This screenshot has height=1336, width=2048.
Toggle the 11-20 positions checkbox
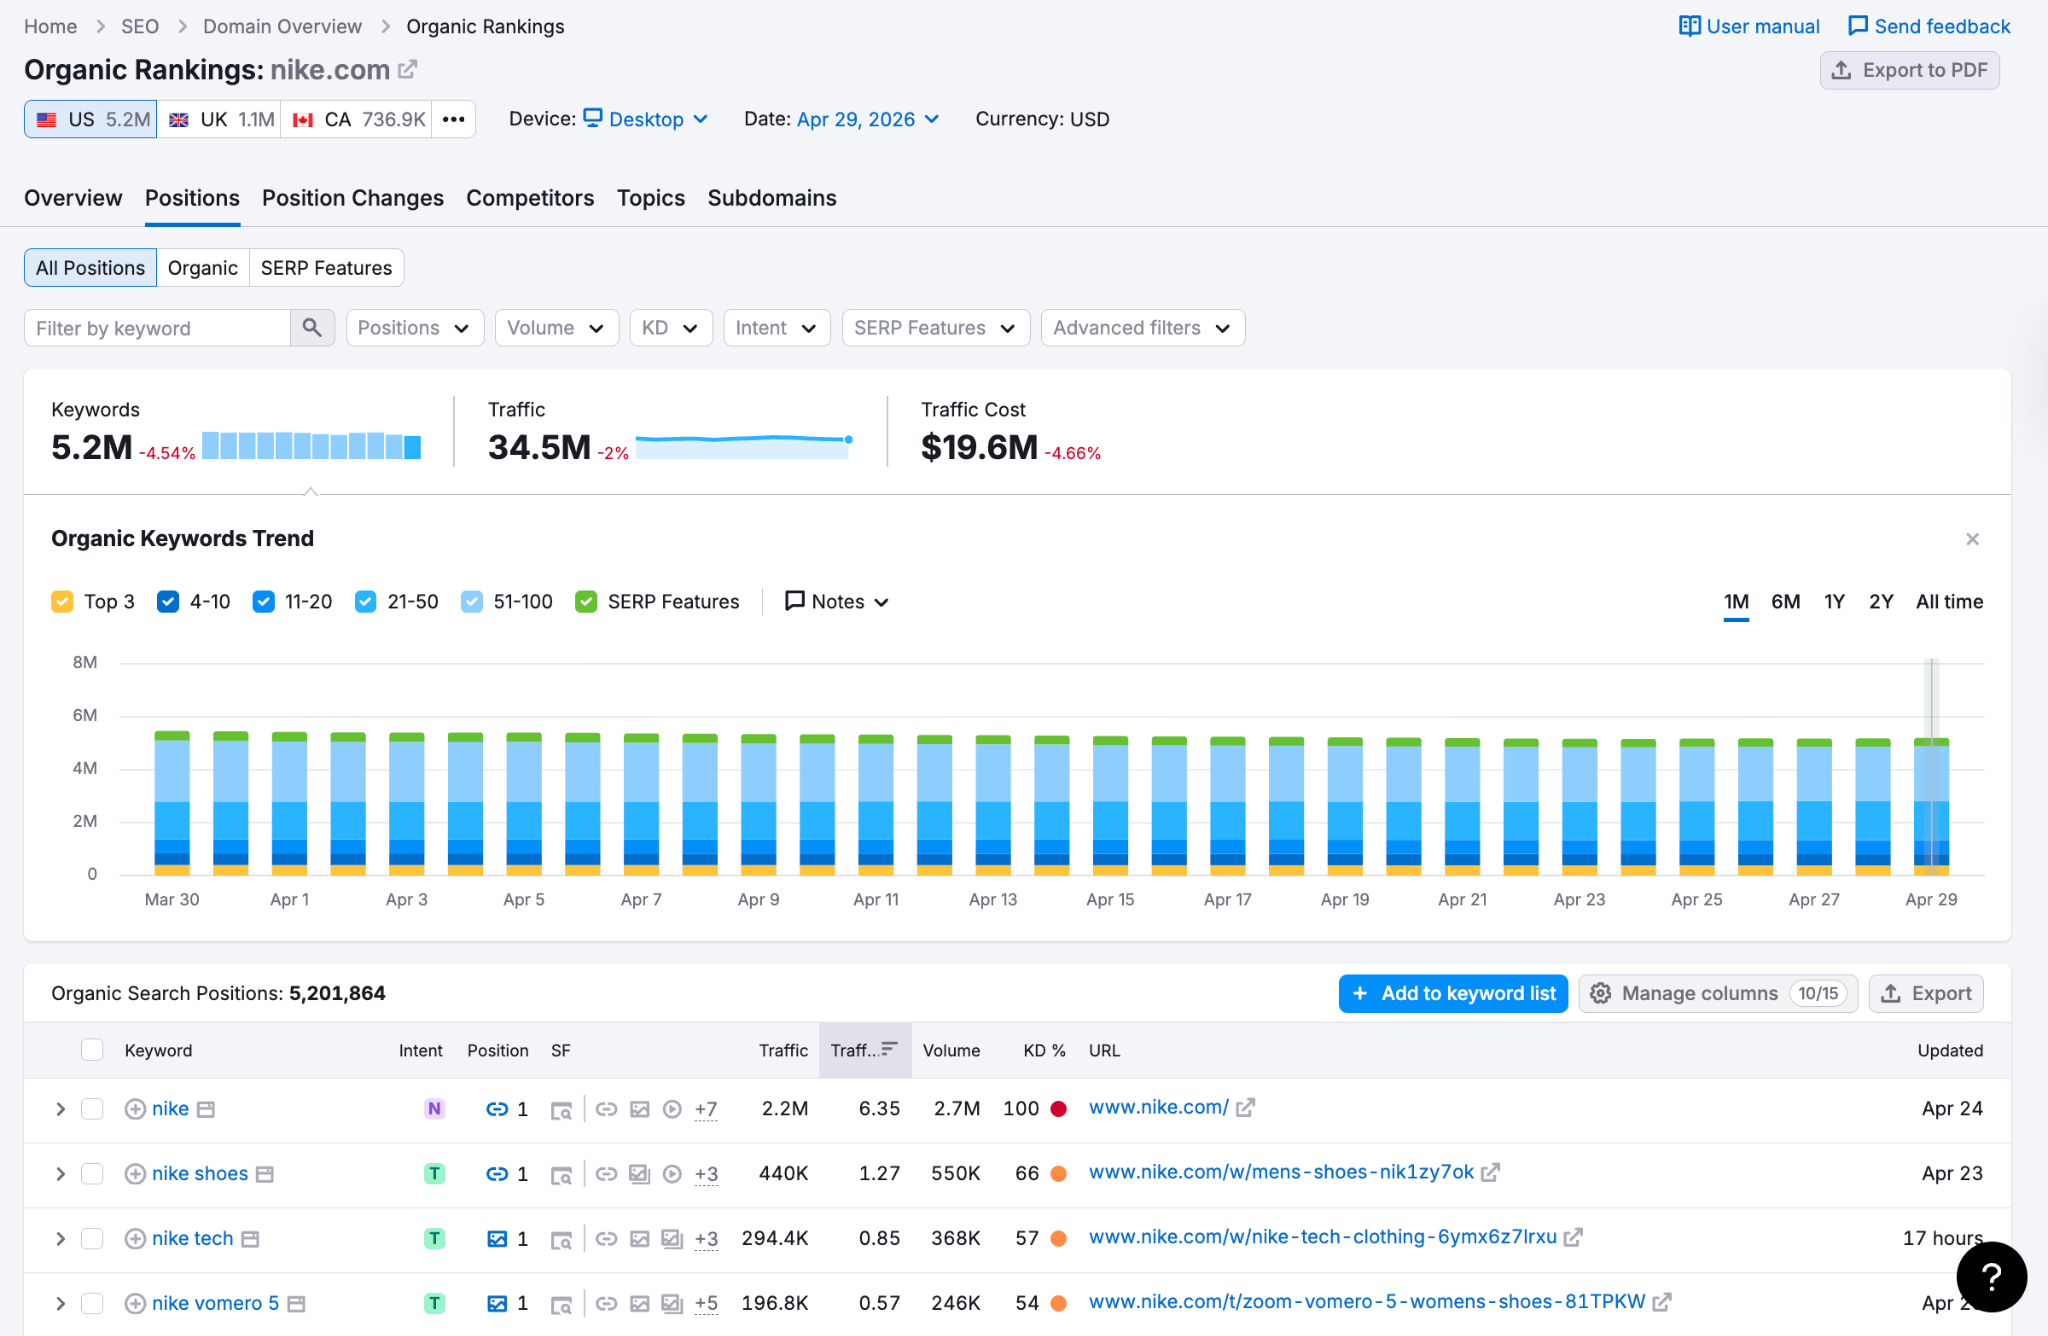(x=264, y=602)
